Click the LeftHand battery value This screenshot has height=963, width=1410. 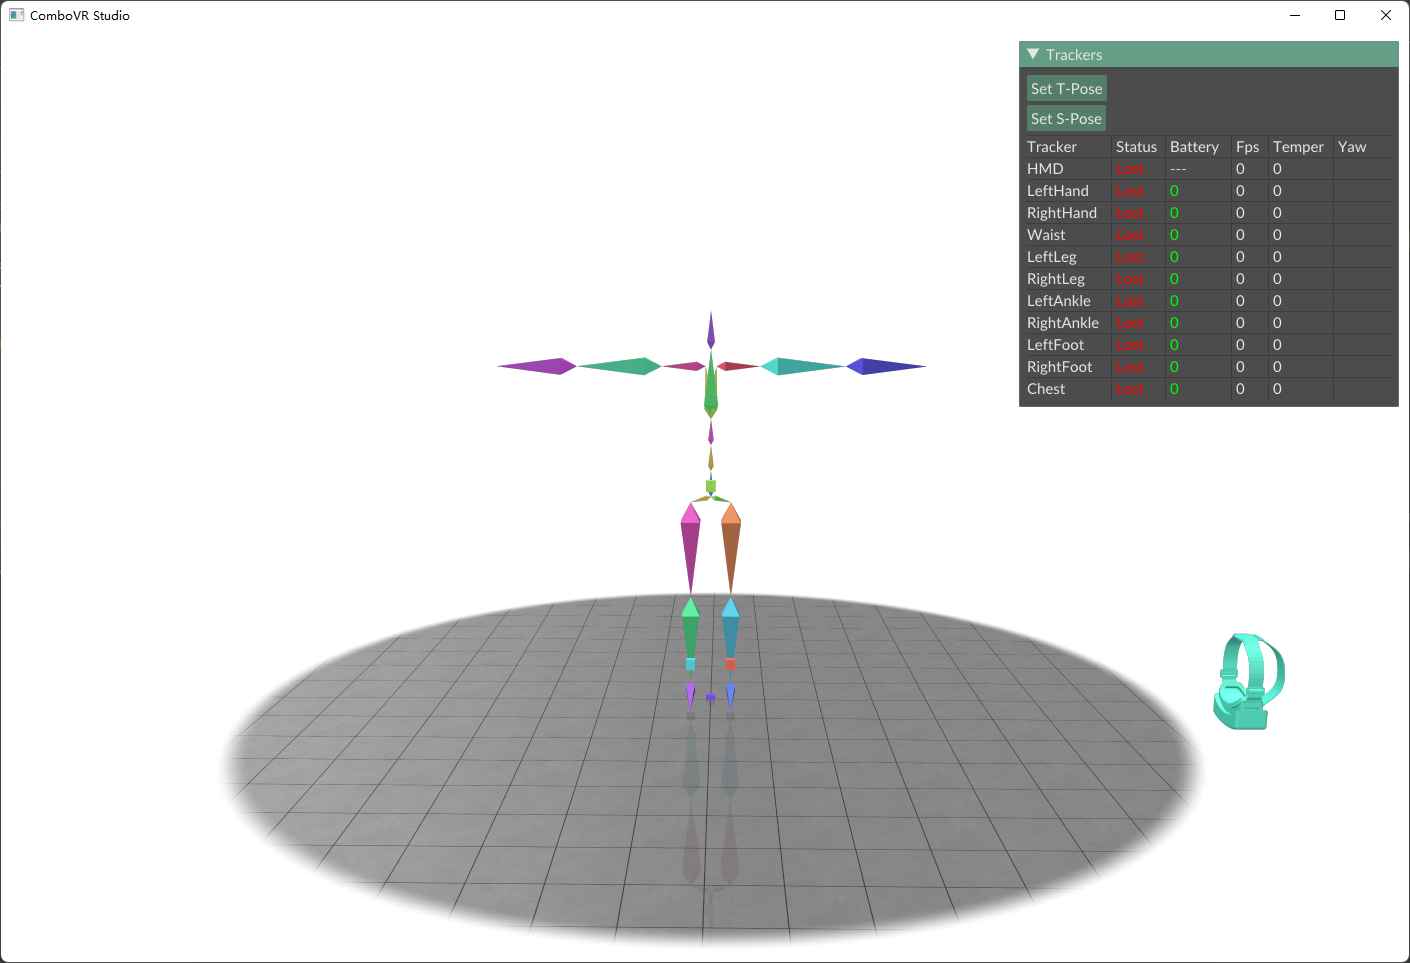1174,191
